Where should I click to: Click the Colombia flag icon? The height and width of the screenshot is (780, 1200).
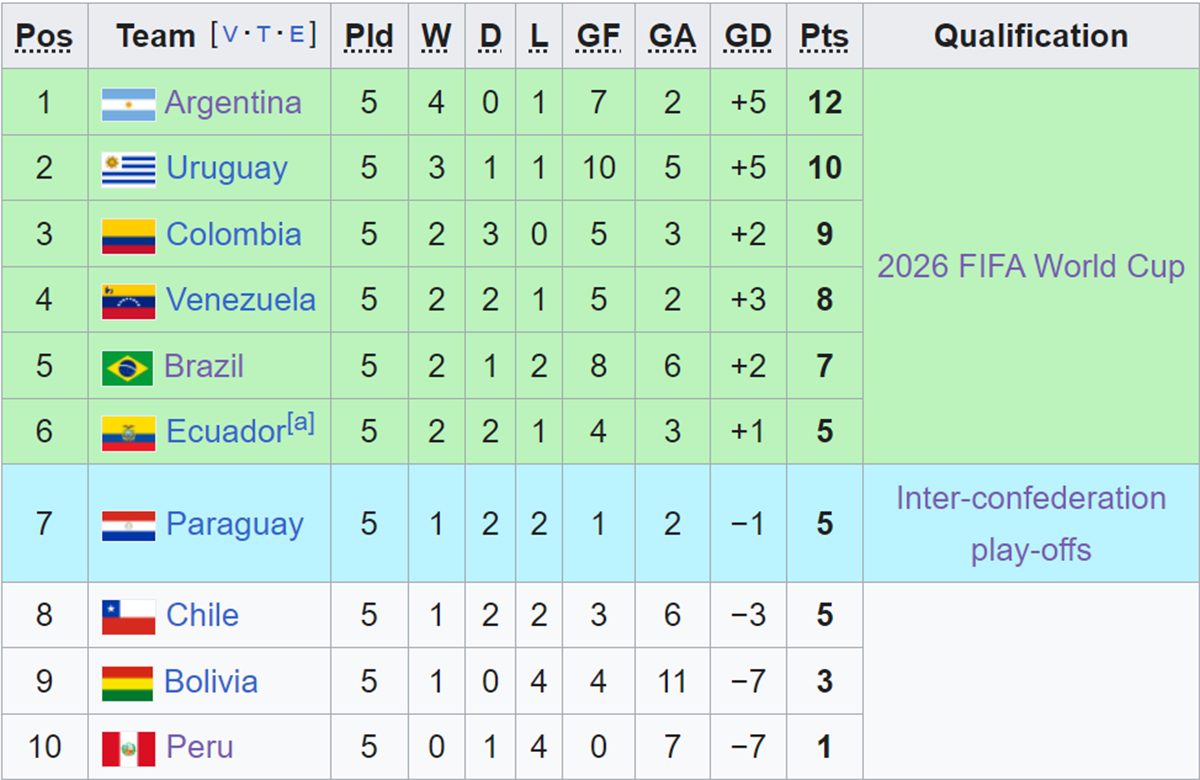point(128,236)
